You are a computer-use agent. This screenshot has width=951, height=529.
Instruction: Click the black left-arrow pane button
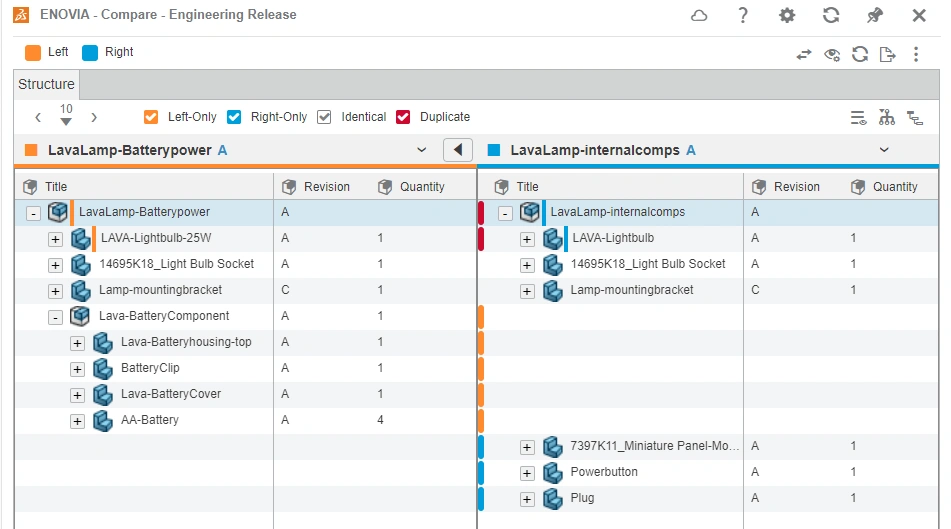click(458, 150)
